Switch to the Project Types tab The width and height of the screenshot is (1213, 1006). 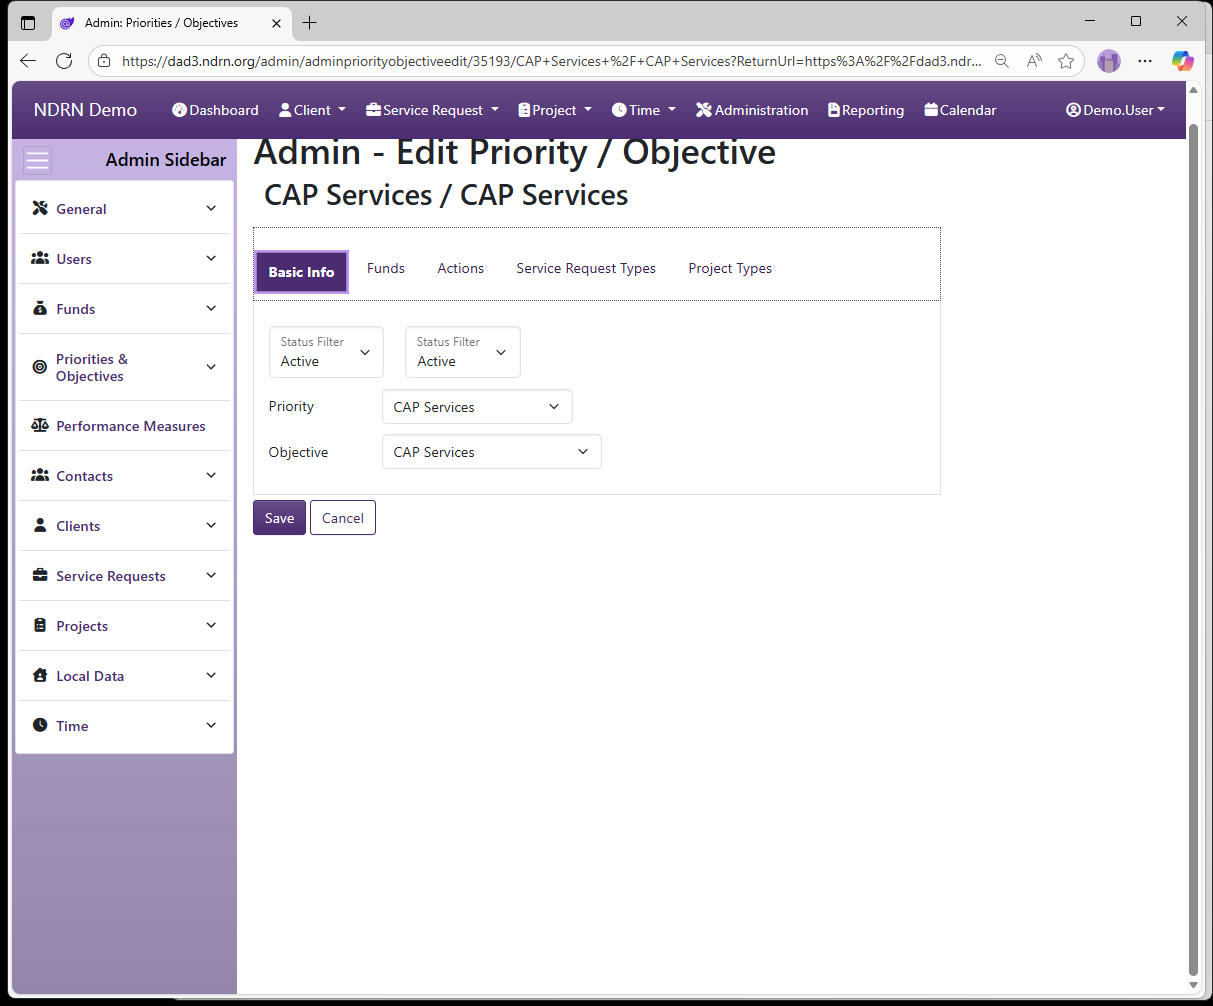730,268
